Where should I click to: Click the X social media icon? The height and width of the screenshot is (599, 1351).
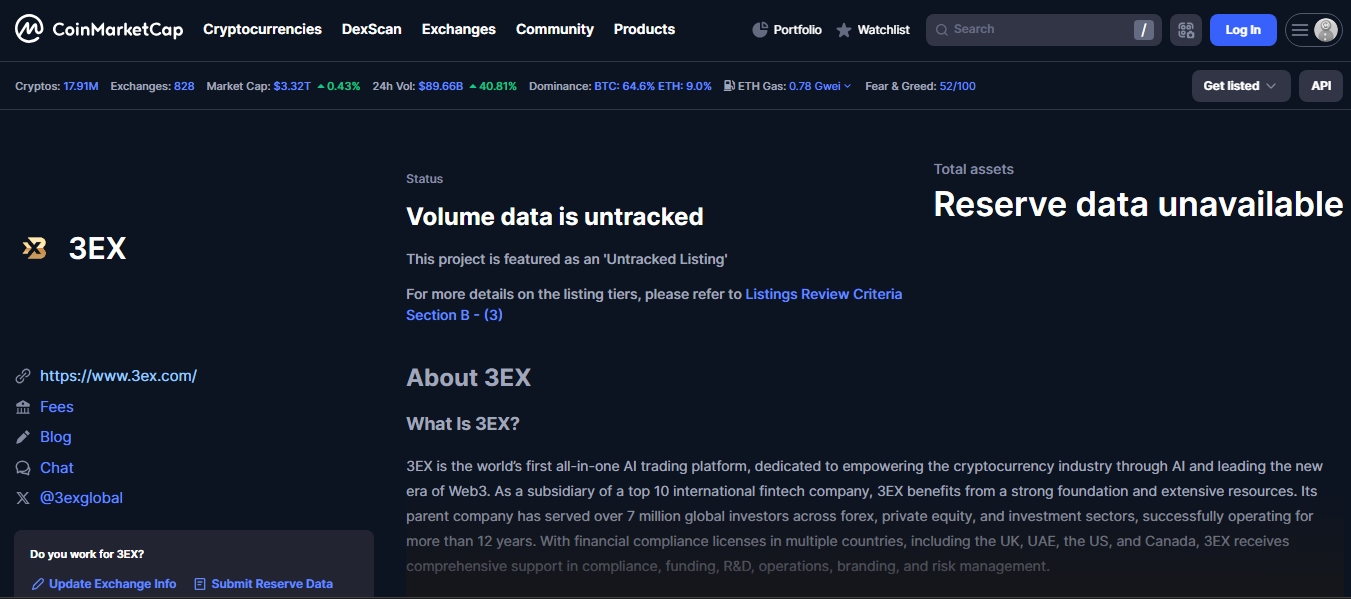point(23,498)
